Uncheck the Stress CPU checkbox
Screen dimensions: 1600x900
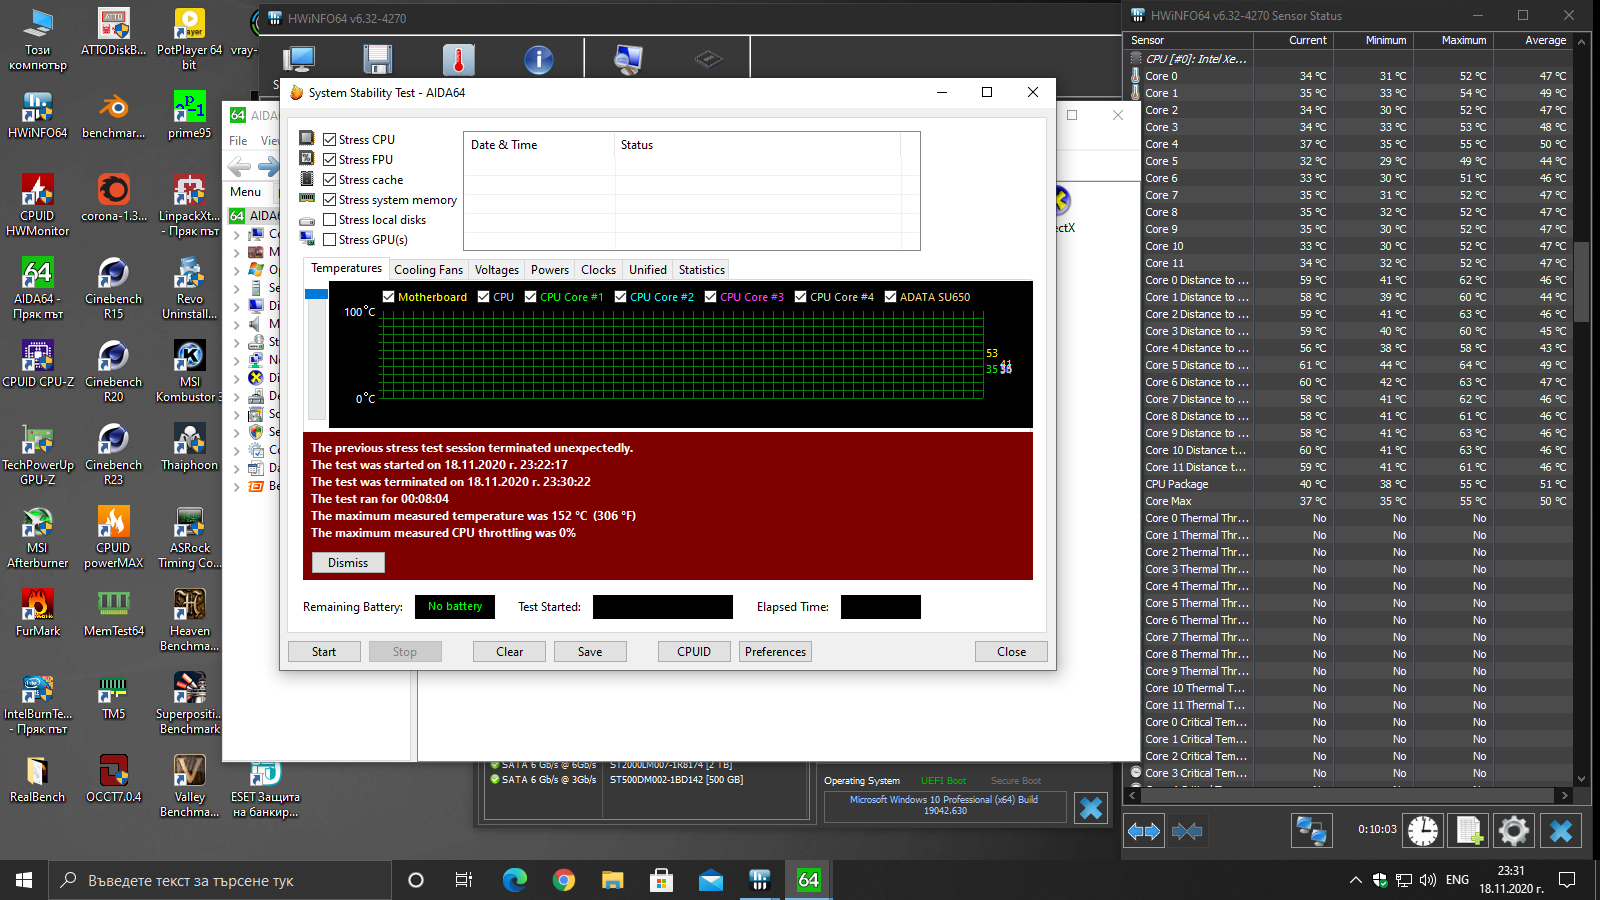coord(329,139)
